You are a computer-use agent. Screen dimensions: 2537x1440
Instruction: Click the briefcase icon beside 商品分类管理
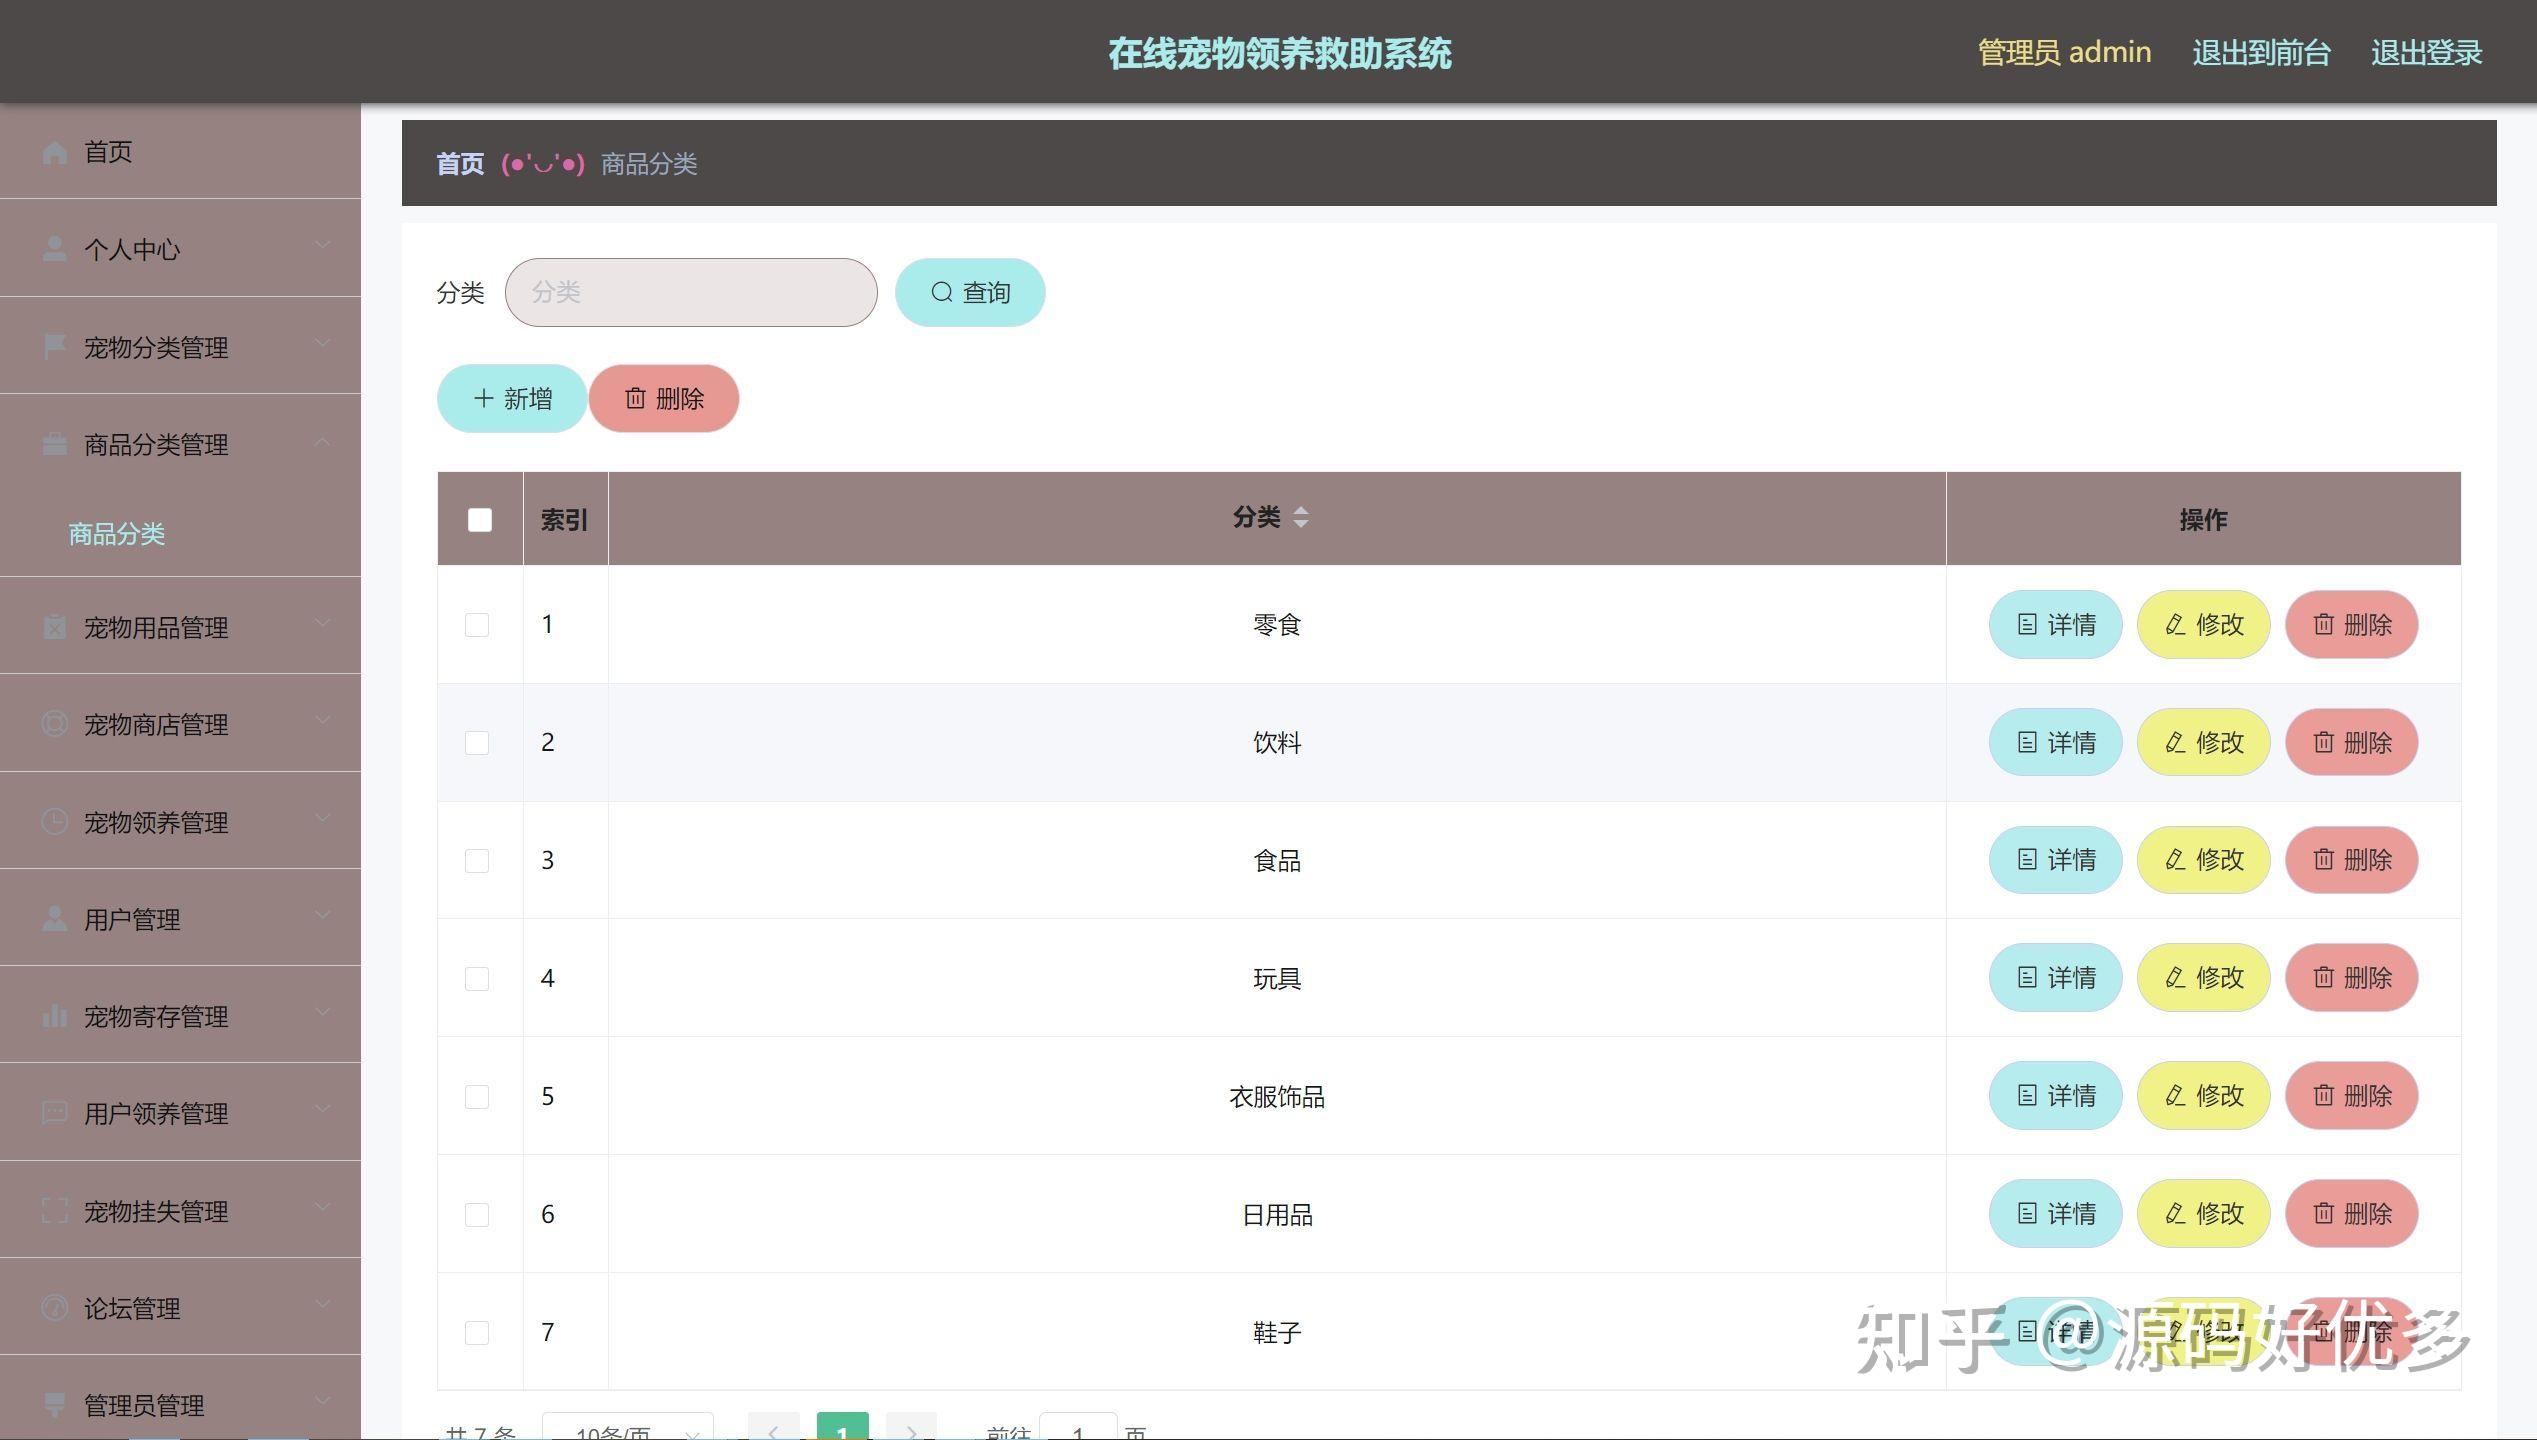(55, 443)
